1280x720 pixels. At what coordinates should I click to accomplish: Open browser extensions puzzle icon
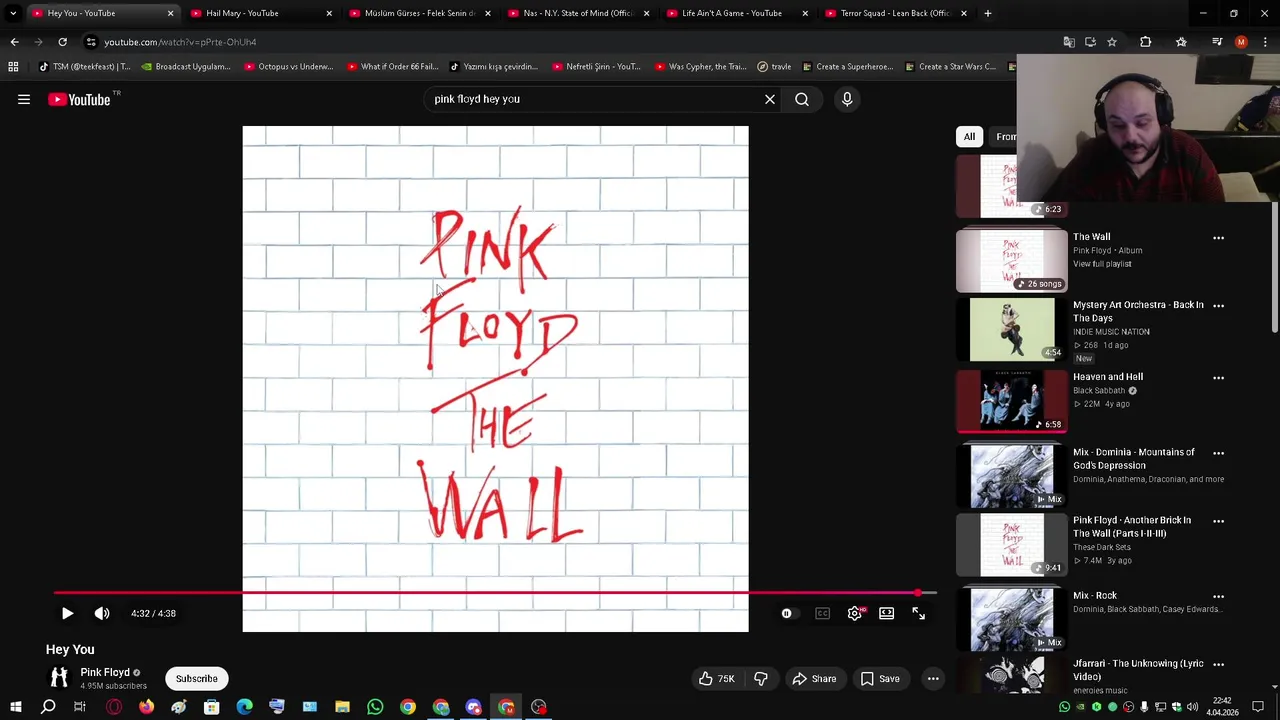[1146, 42]
